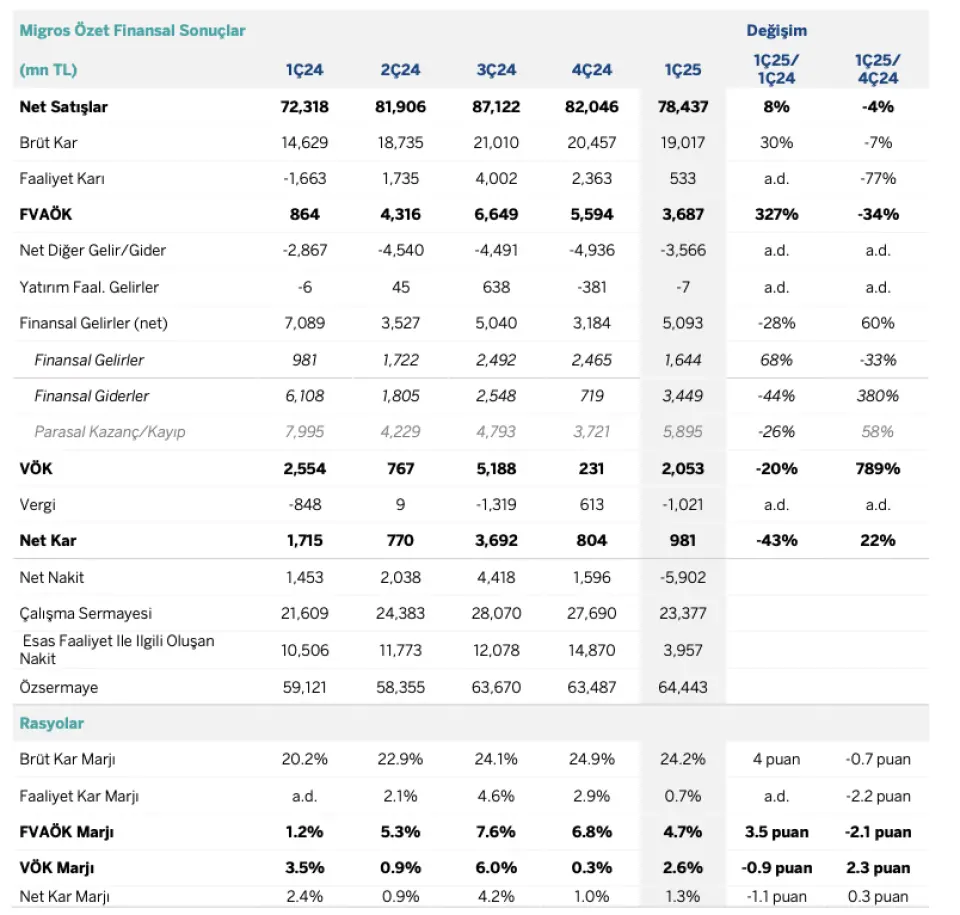Select the Net Satışlar row label
Viewport: 960px width, 915px height.
(x=64, y=107)
